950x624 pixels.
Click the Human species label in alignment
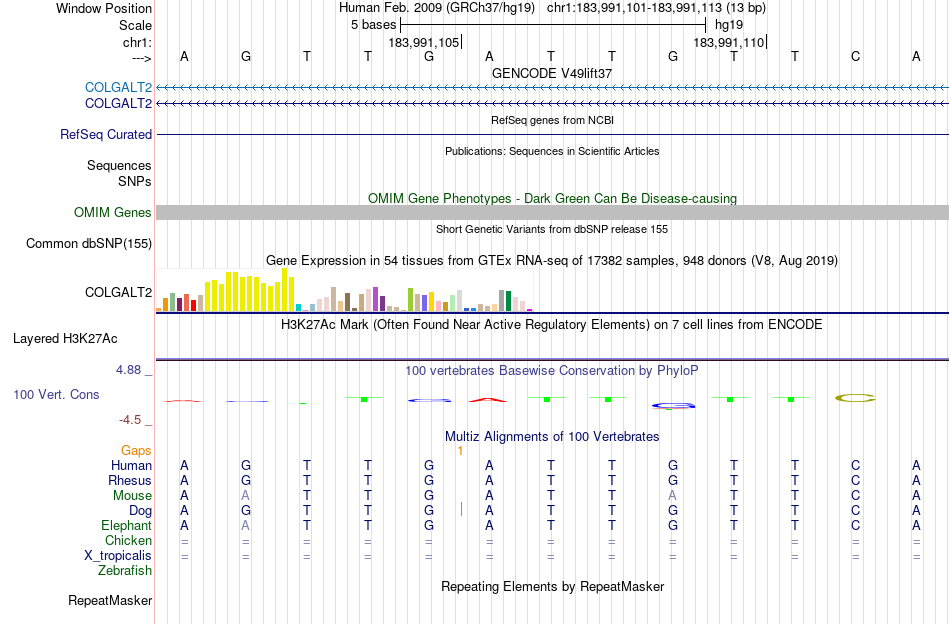click(131, 465)
